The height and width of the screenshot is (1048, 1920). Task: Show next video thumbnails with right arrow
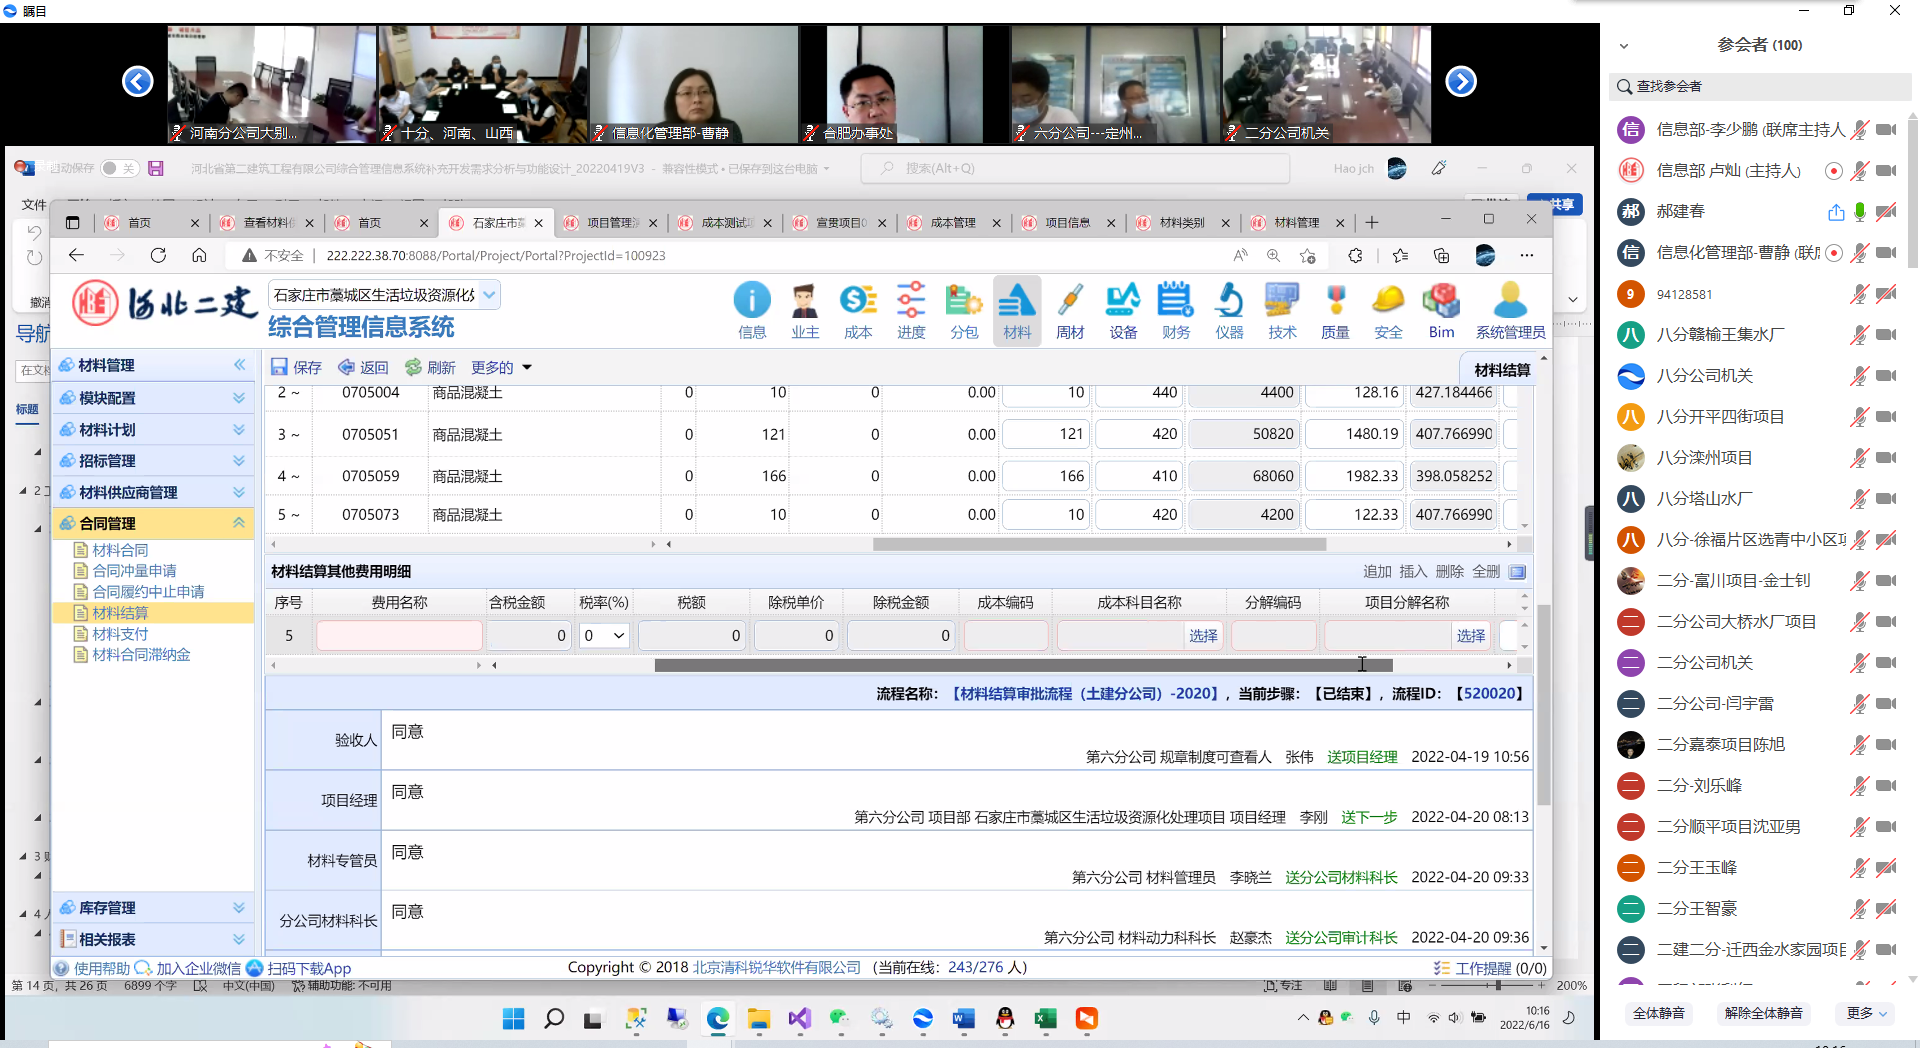(x=1461, y=81)
